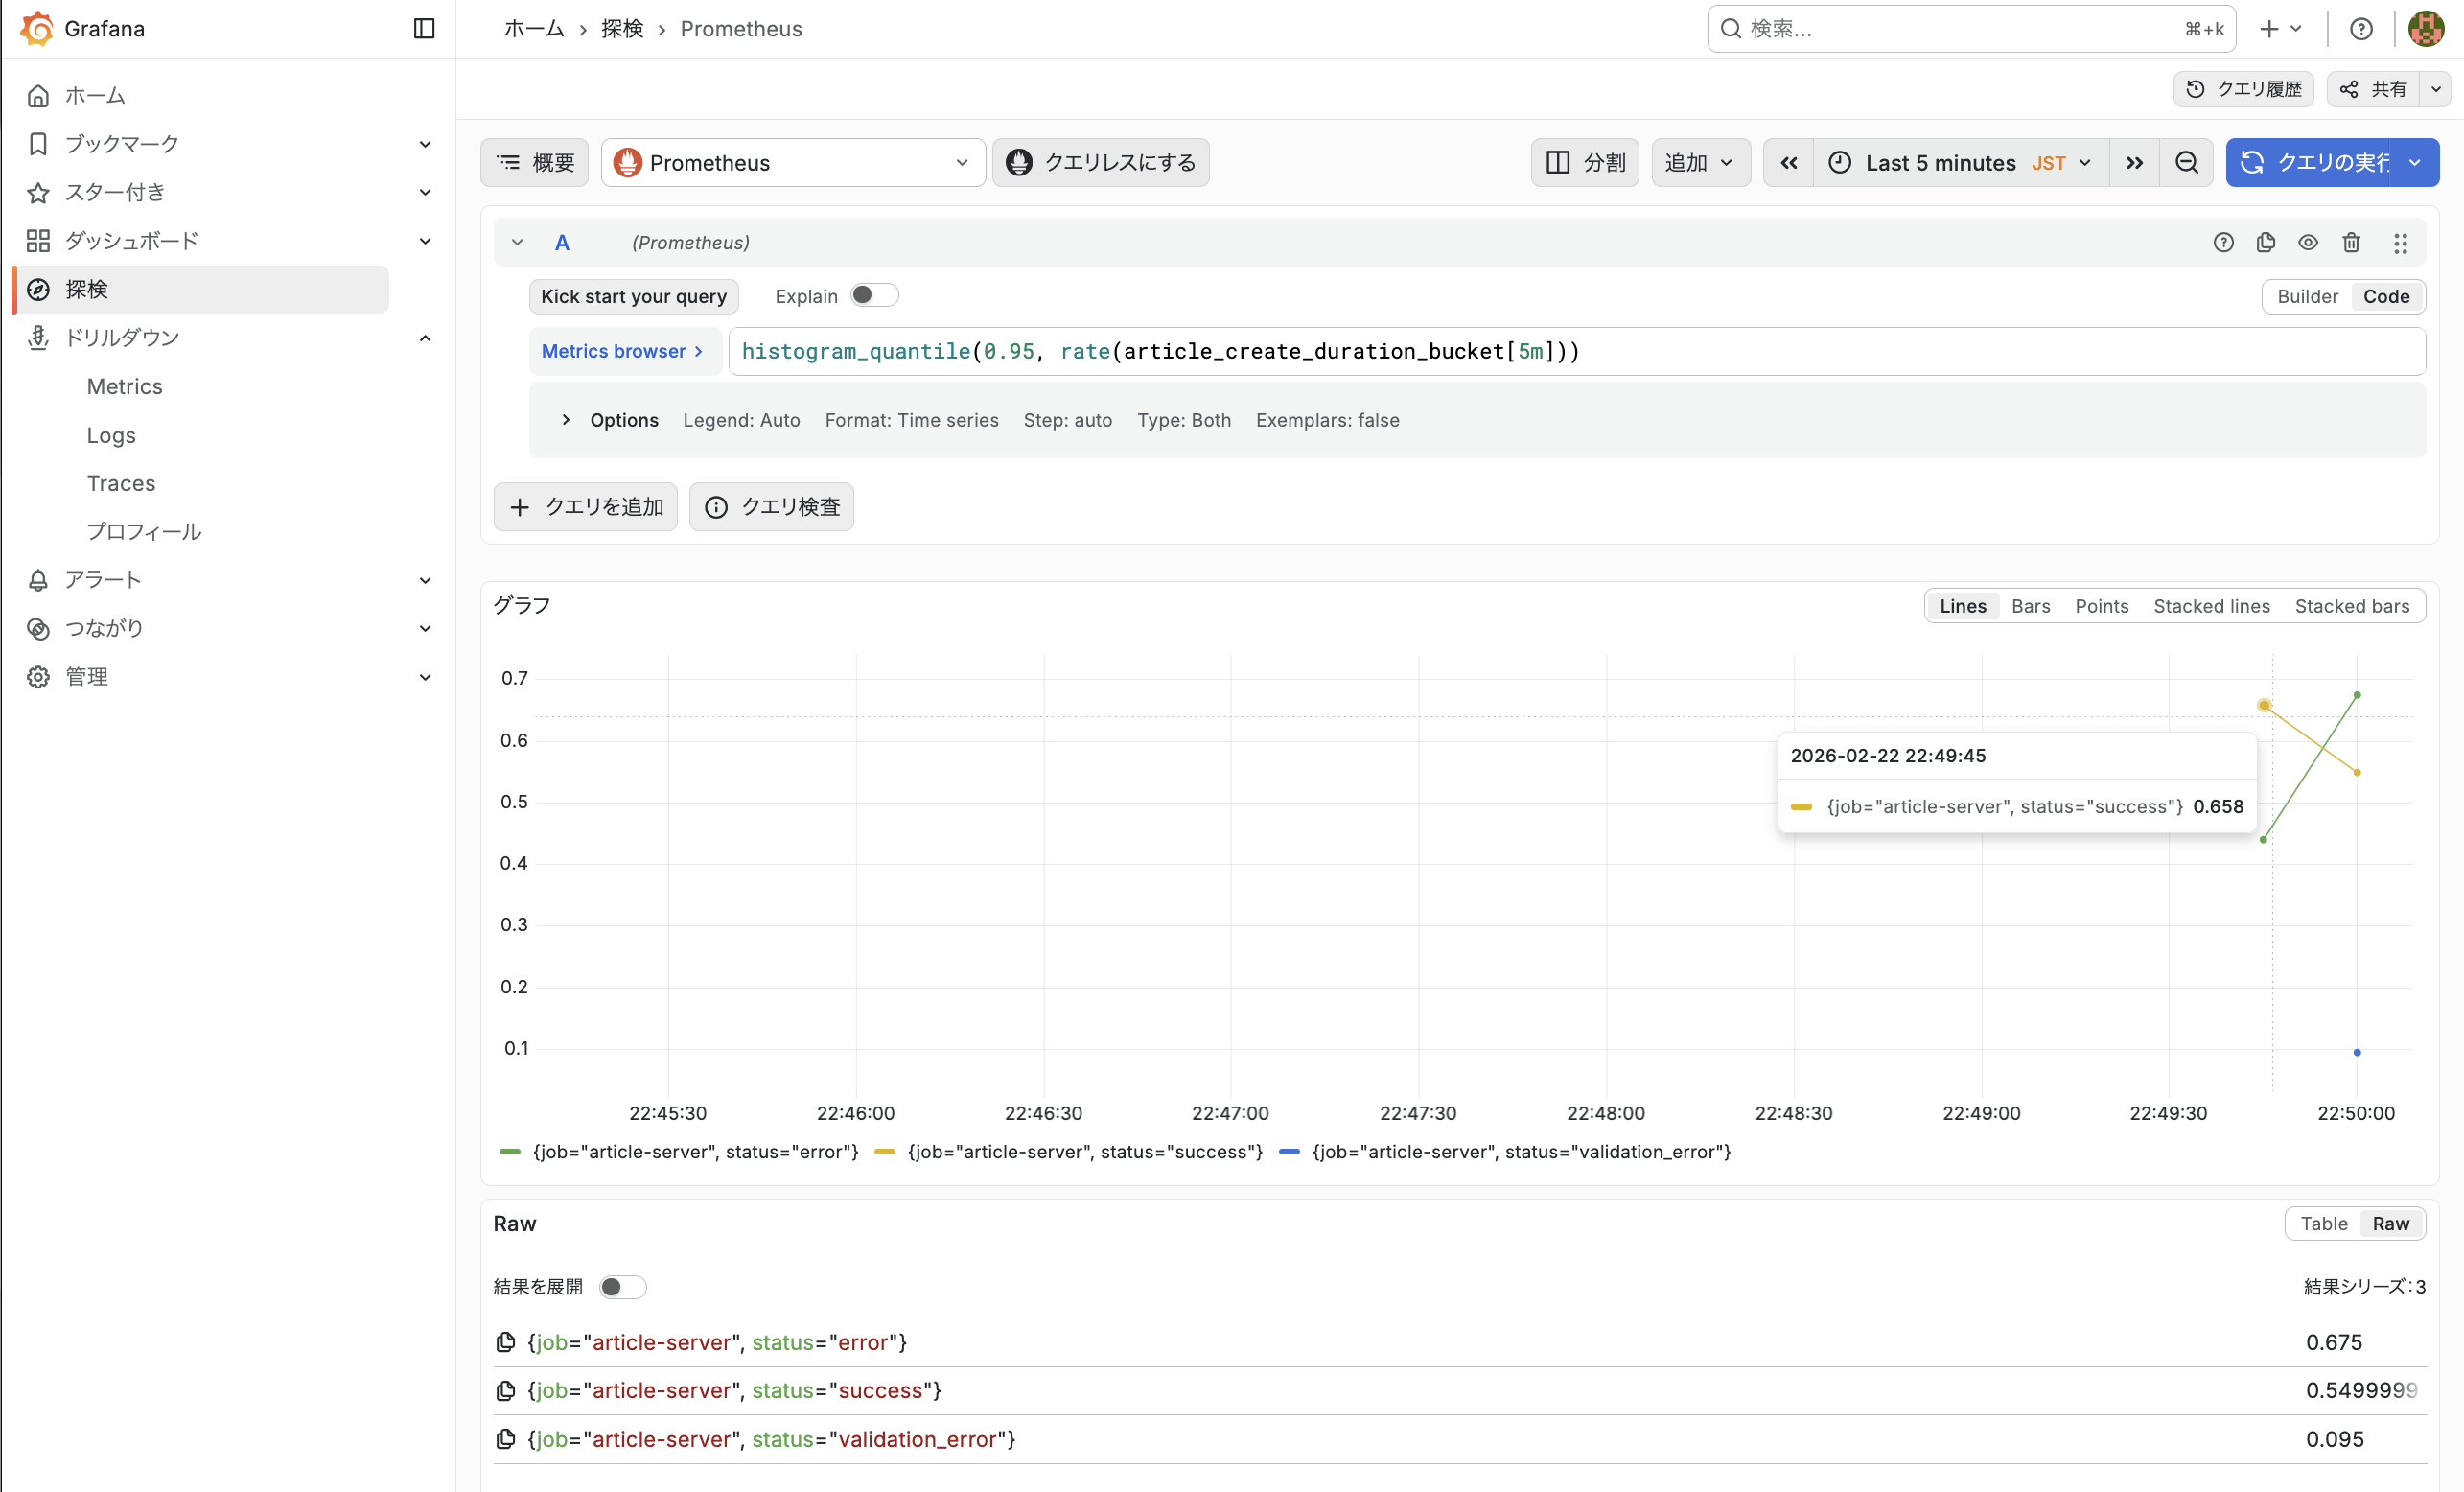Hide query A with the eye icon
The width and height of the screenshot is (2464, 1492).
click(x=2308, y=243)
